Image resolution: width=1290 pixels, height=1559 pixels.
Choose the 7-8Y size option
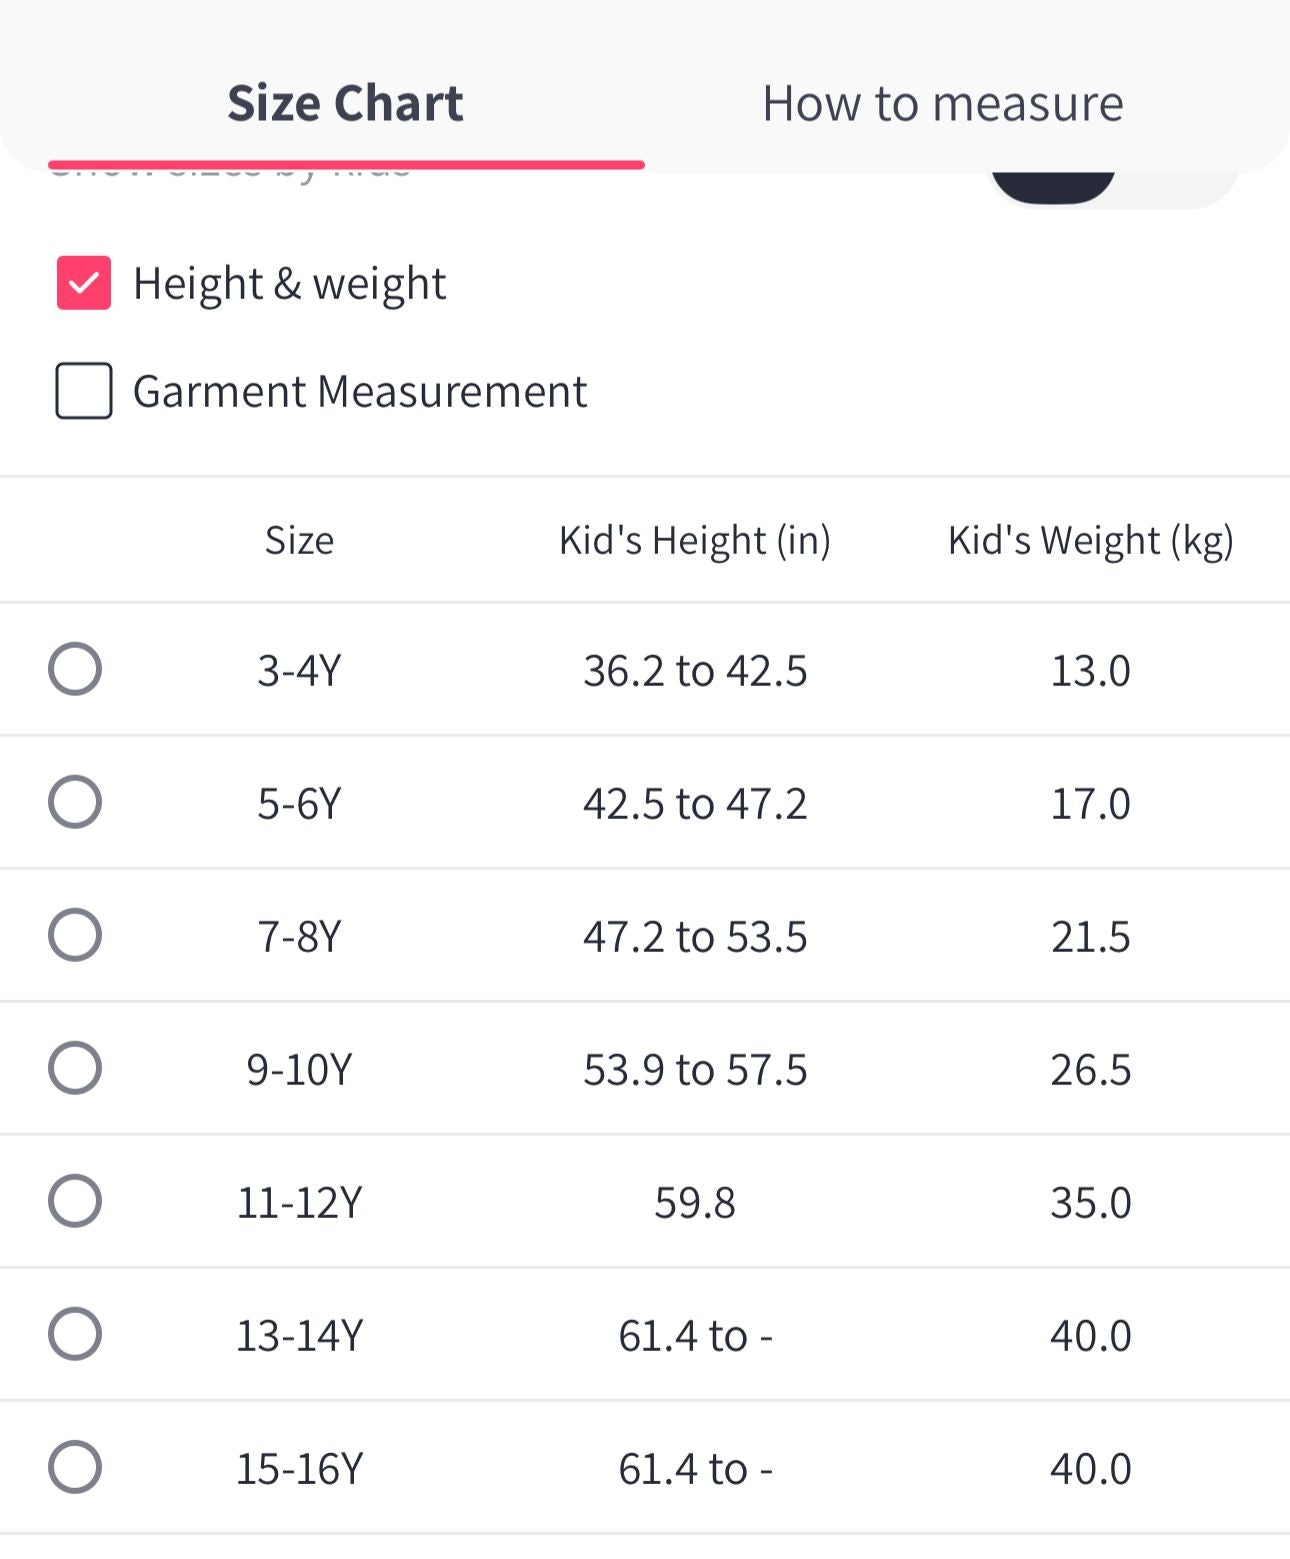(75, 935)
